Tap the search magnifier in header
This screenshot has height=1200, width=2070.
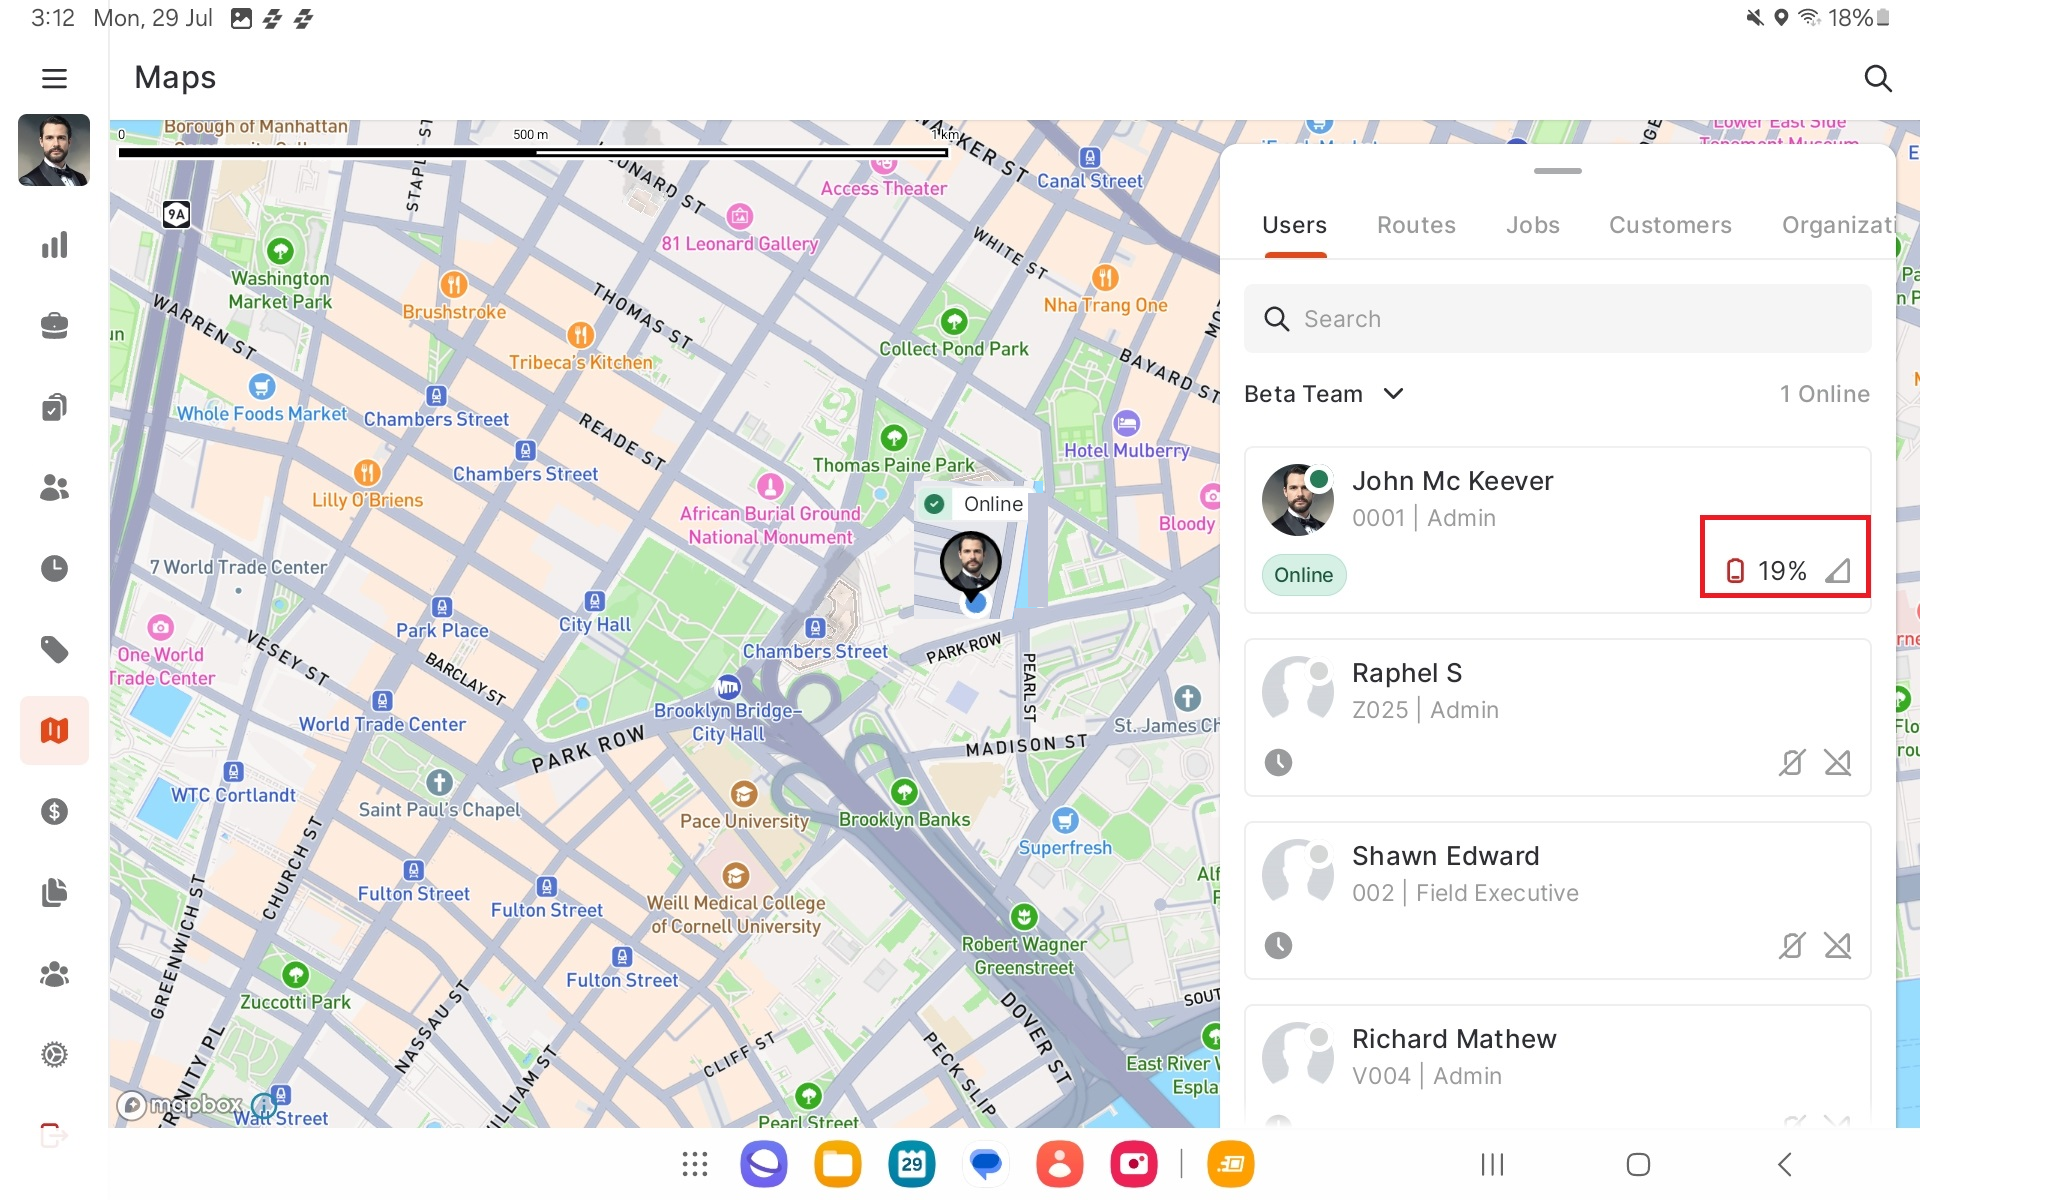point(1877,78)
